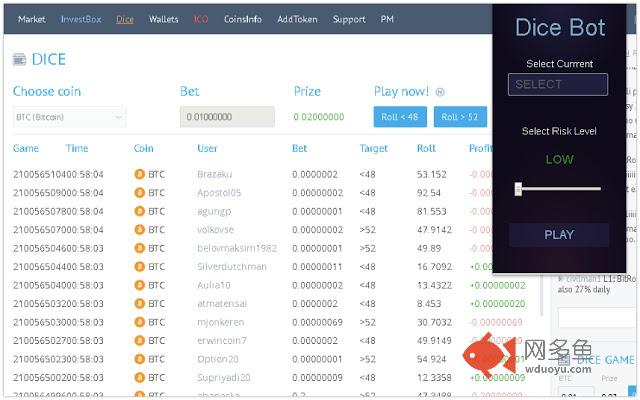Click the chat scrollbar beside the table
The width and height of the screenshot is (640, 400).
pyautogui.click(x=542, y=294)
